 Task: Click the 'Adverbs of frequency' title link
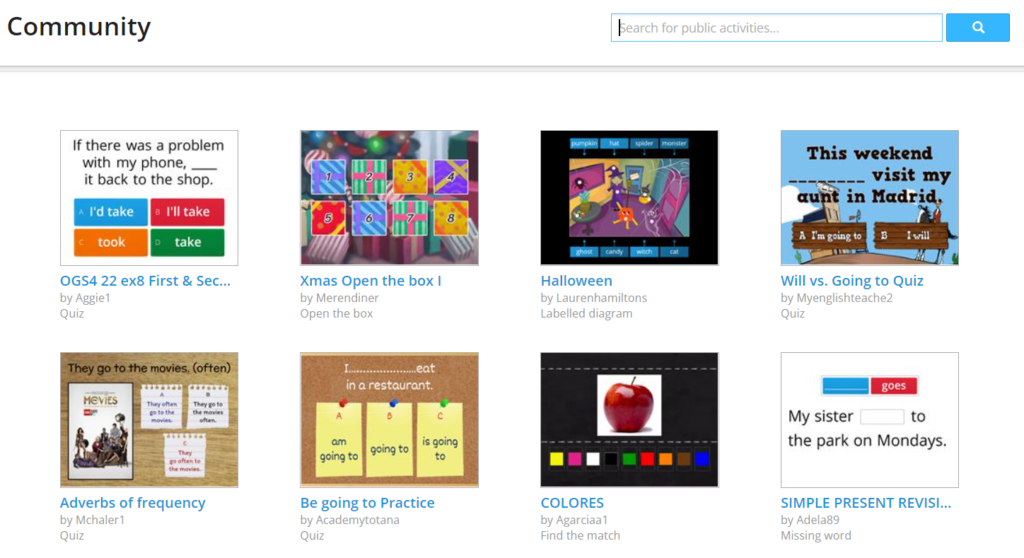132,503
